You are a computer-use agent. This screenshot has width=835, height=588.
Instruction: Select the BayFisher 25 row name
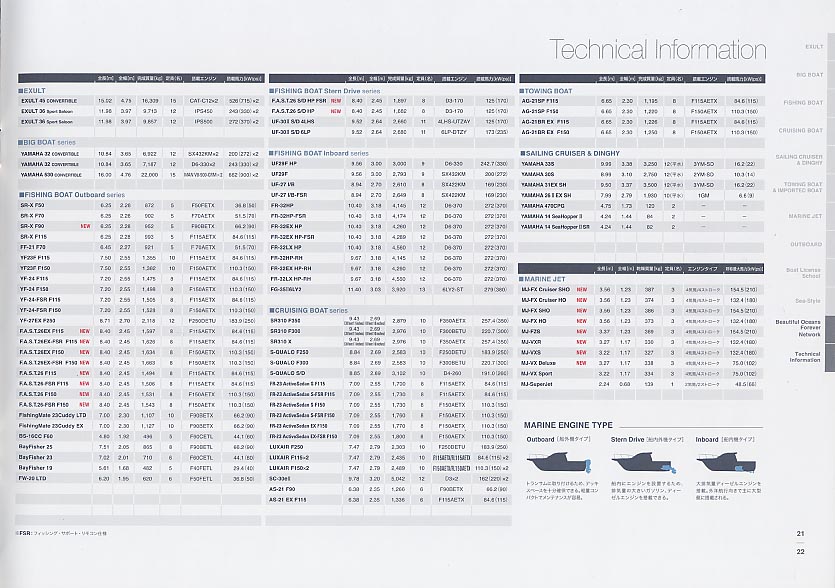click(35, 447)
